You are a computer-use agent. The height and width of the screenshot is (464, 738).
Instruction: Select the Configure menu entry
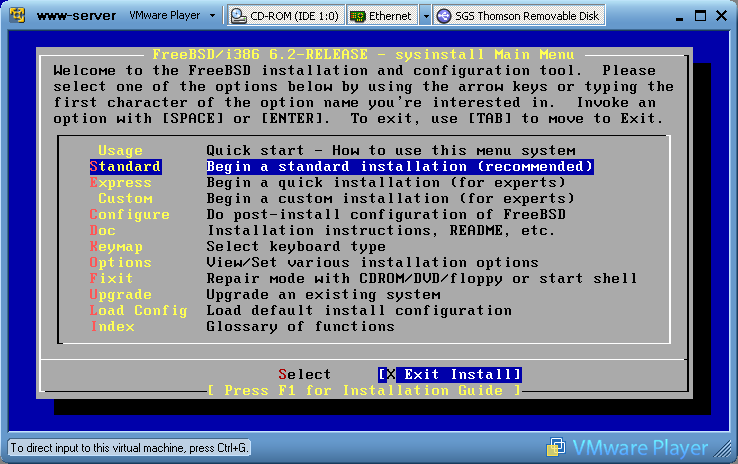point(129,215)
